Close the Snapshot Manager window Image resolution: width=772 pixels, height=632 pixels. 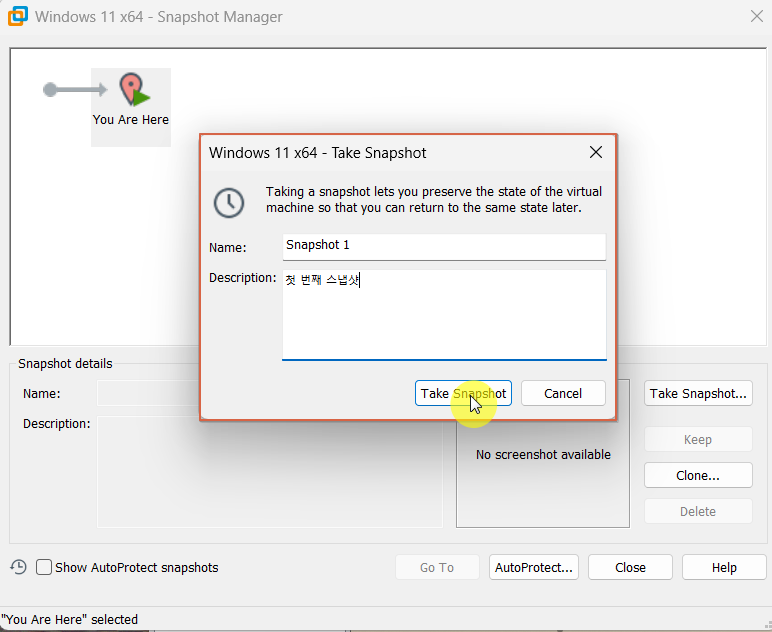(x=757, y=16)
